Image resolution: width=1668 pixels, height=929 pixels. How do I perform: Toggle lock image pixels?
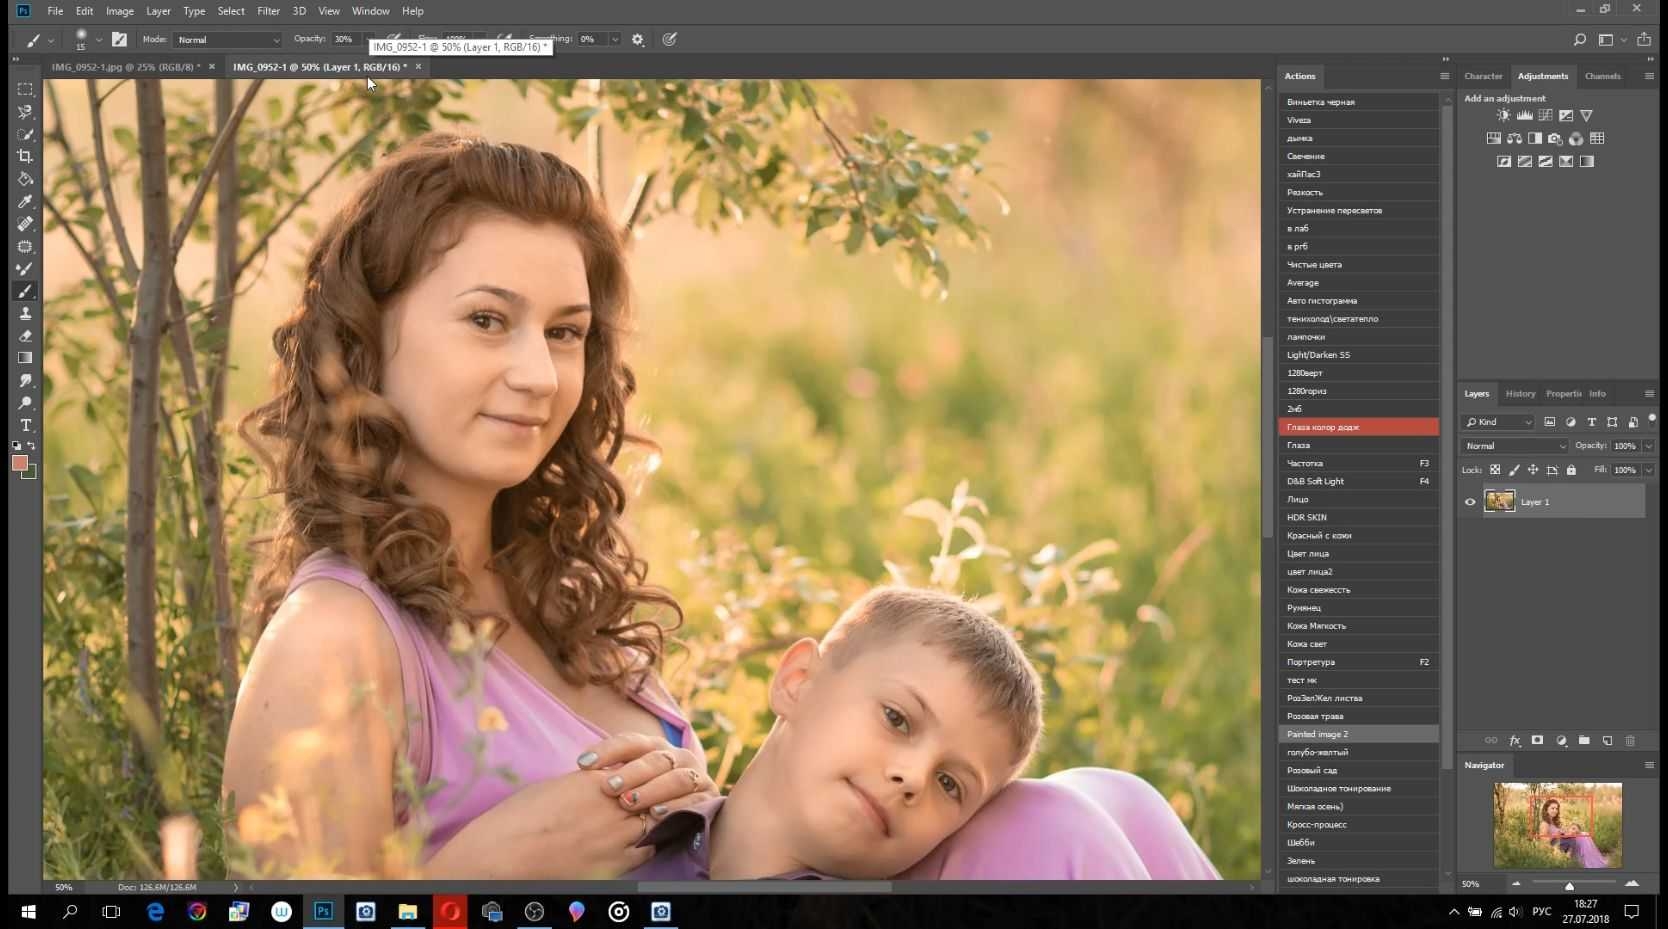point(1514,470)
